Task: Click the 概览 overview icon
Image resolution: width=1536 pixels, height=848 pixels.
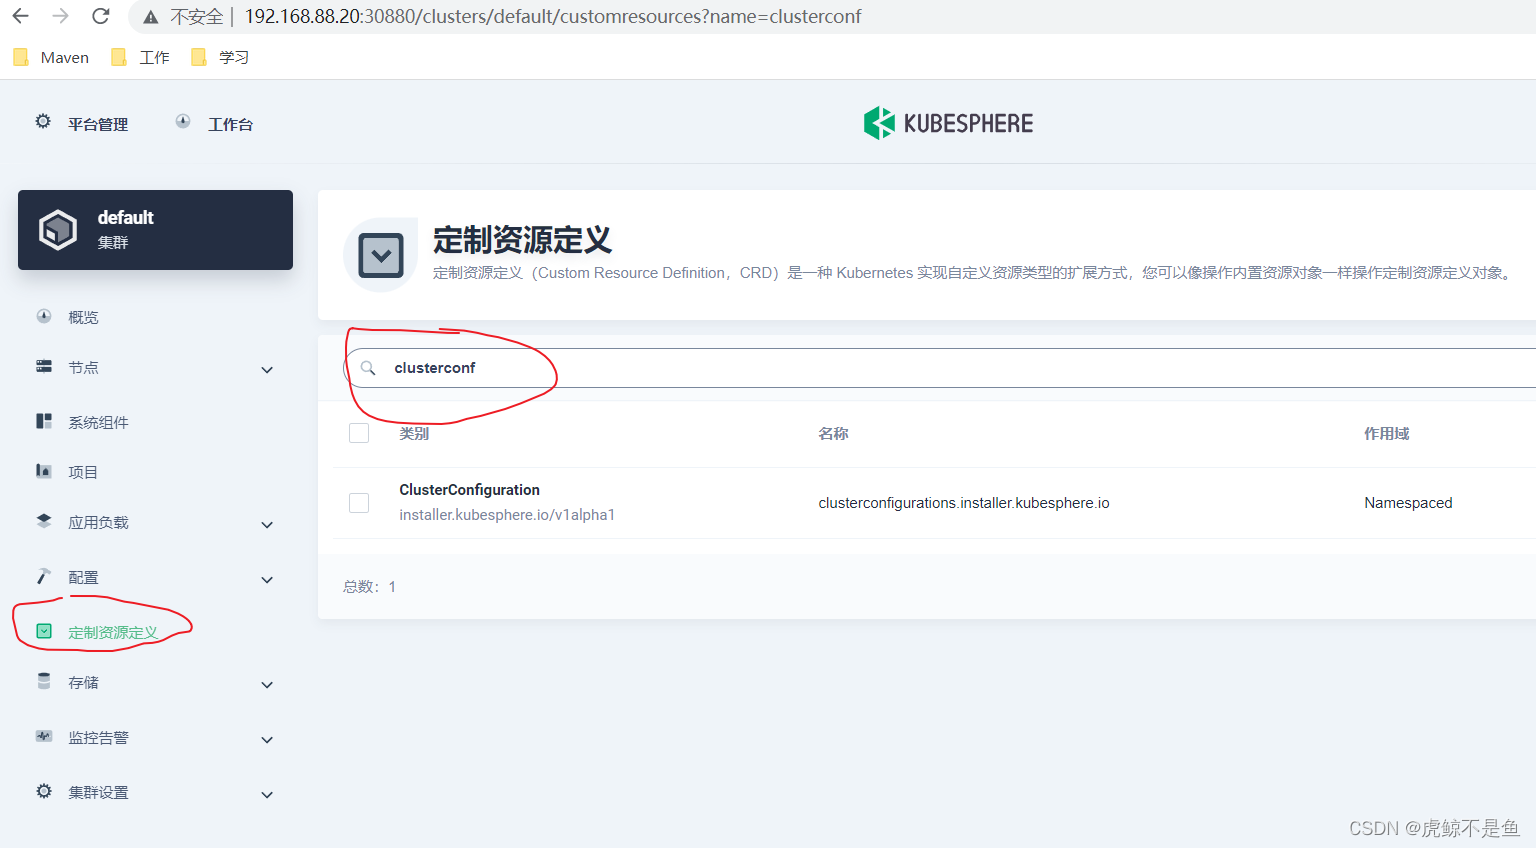Action: [44, 316]
